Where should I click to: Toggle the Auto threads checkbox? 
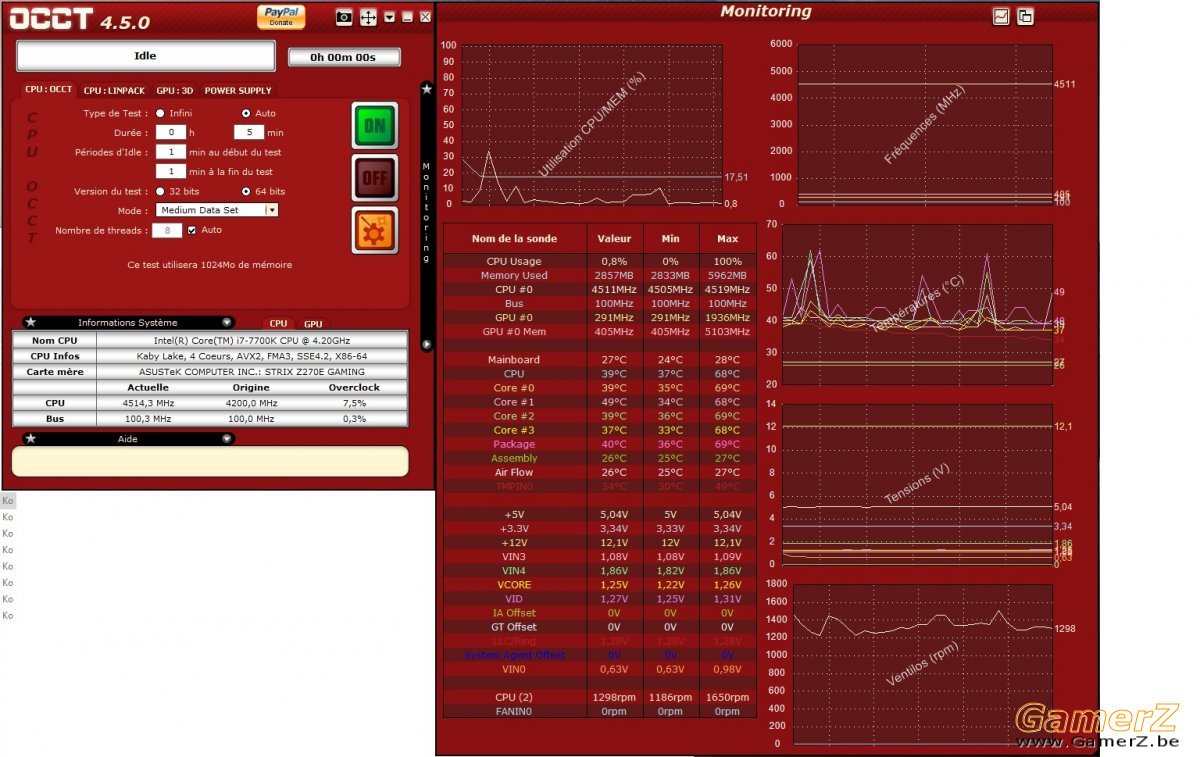point(192,230)
